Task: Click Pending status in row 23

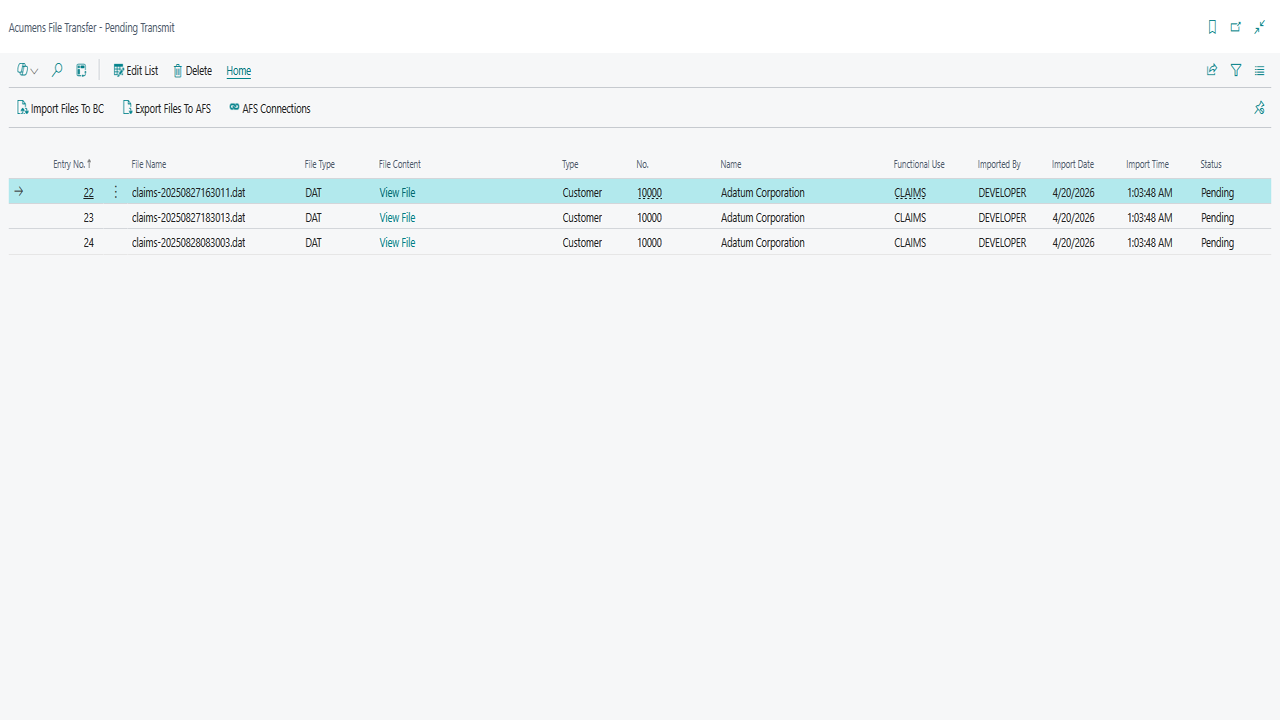Action: [x=1217, y=218]
